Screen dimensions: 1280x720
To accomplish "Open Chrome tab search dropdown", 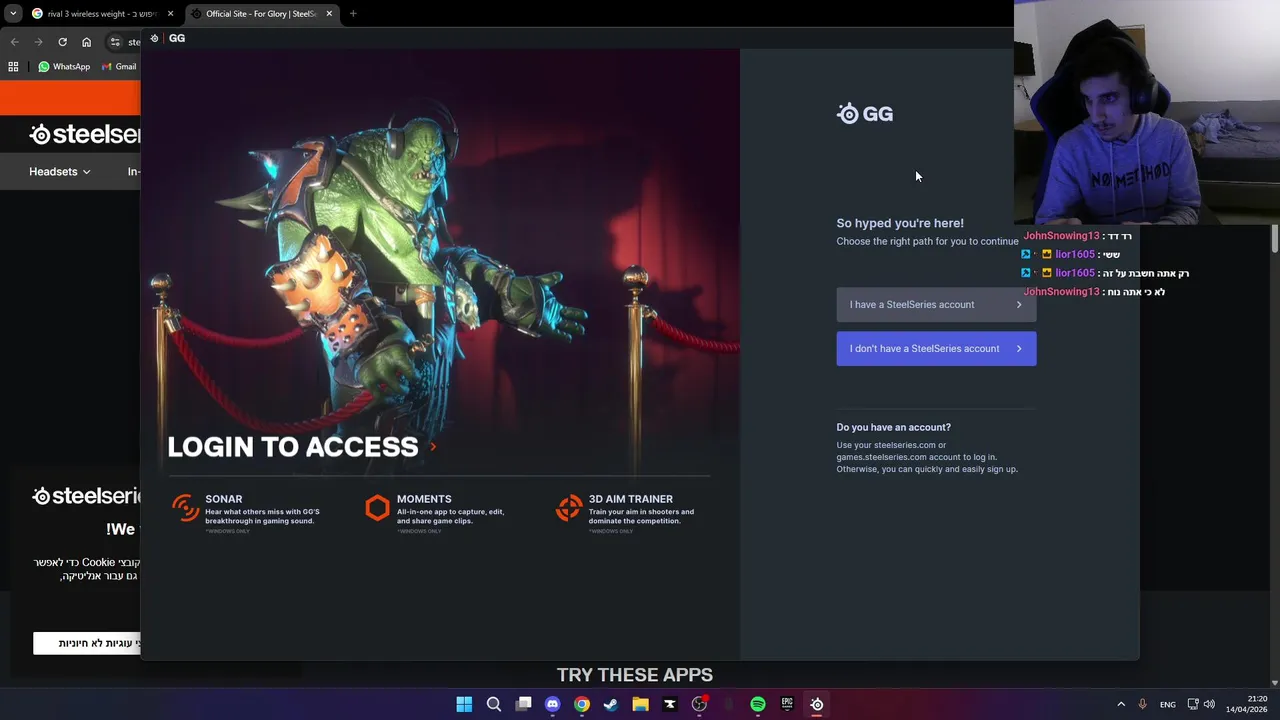I will 12,14.
